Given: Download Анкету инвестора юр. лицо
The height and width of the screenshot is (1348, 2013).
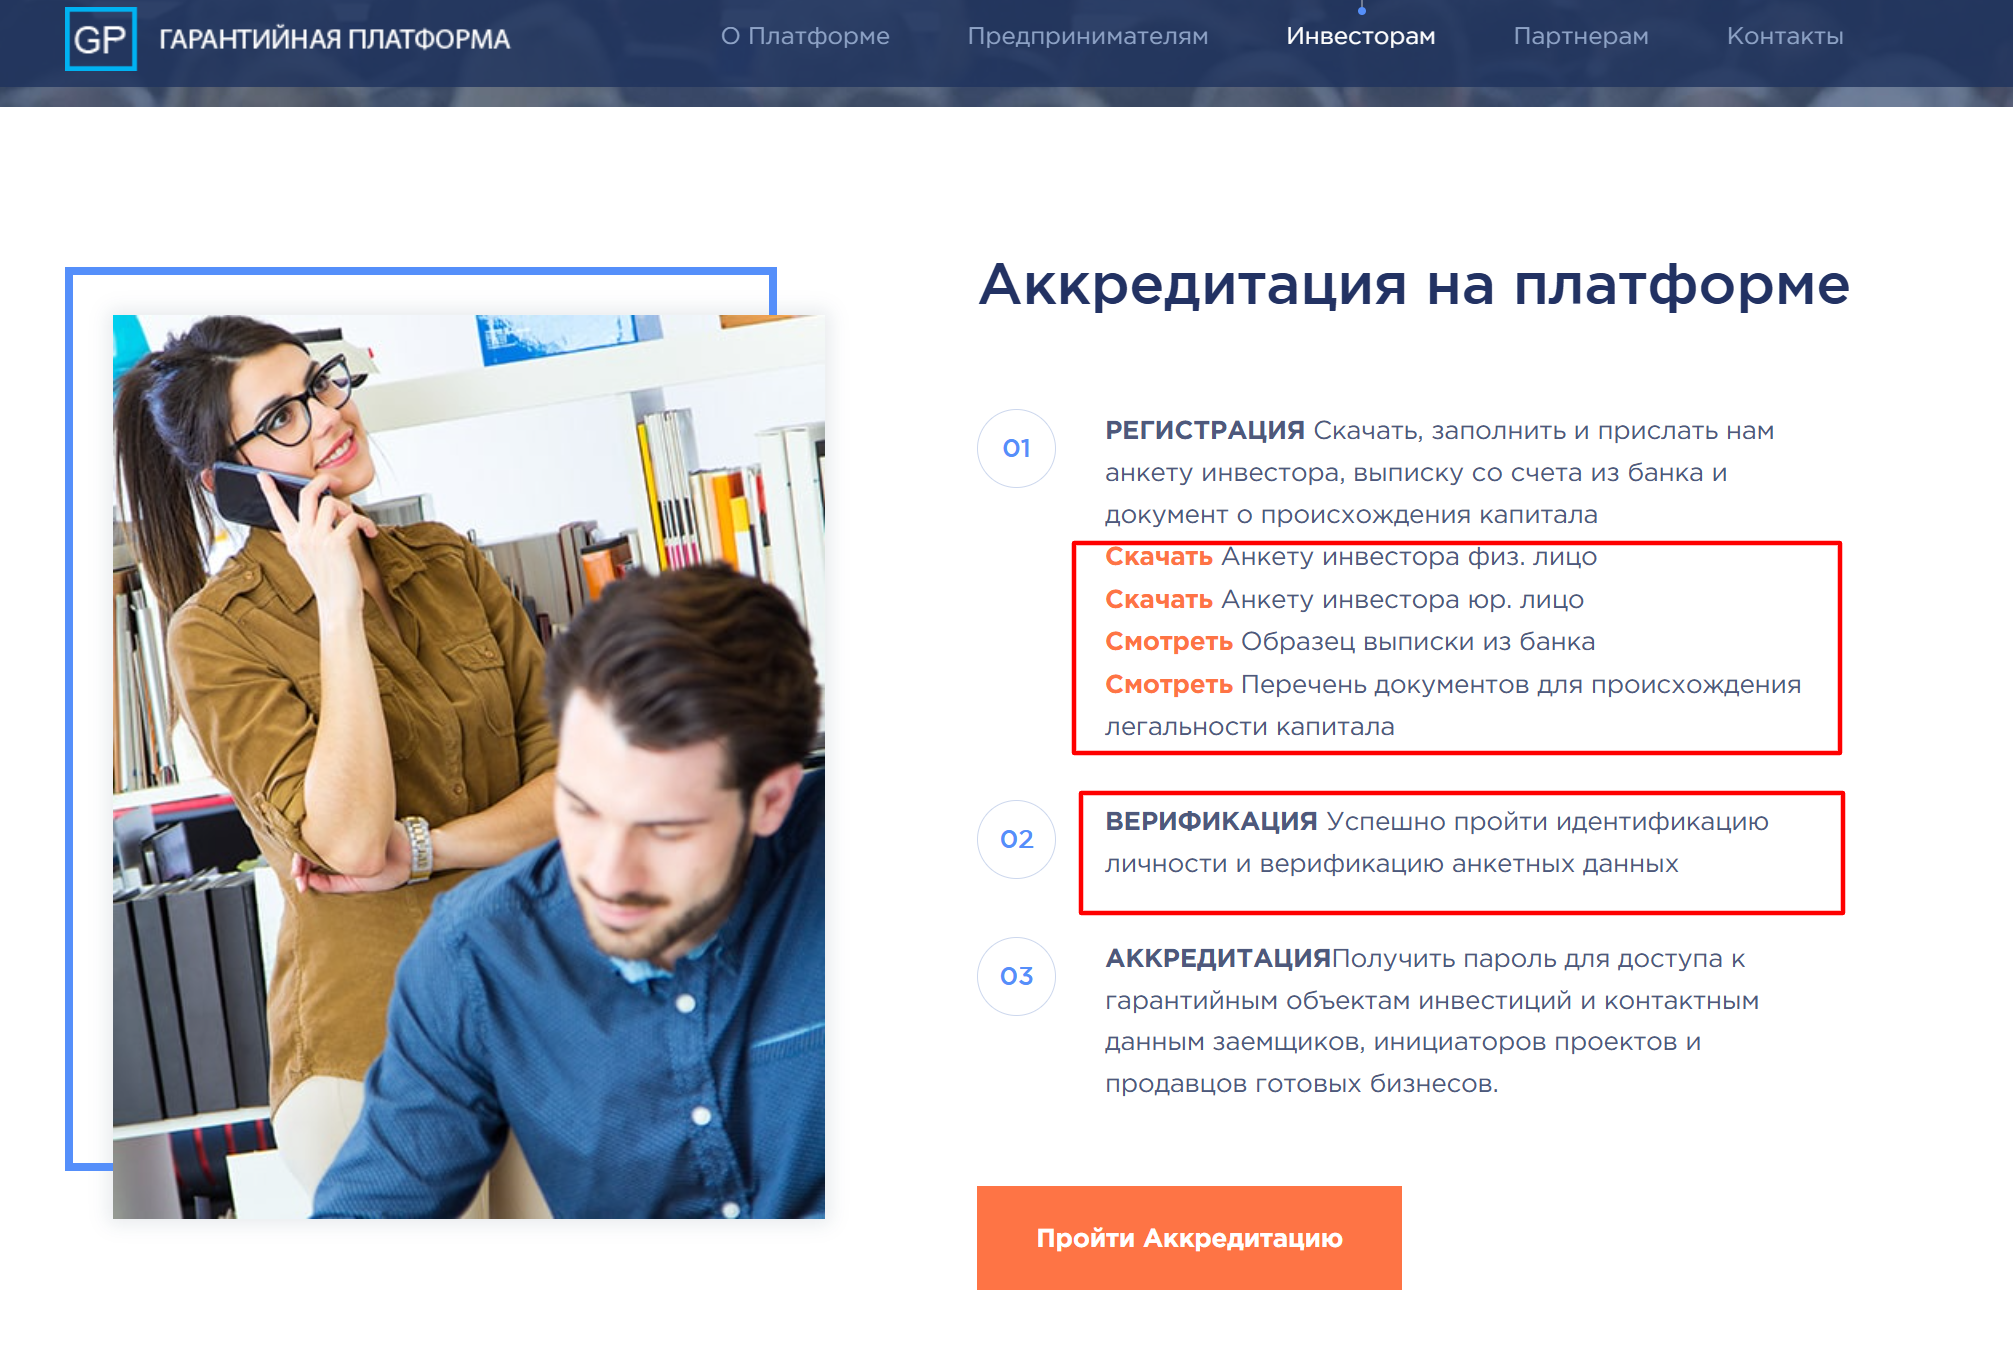Looking at the screenshot, I should [1158, 600].
